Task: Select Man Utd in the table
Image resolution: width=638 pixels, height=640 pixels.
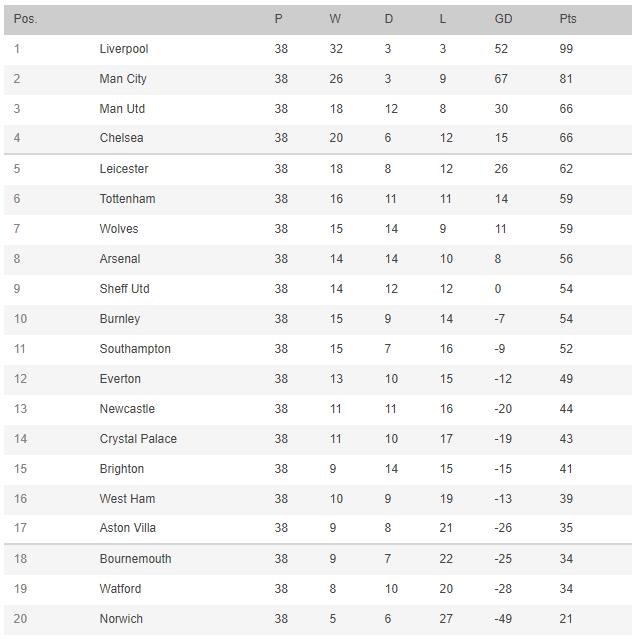Action: (x=122, y=109)
